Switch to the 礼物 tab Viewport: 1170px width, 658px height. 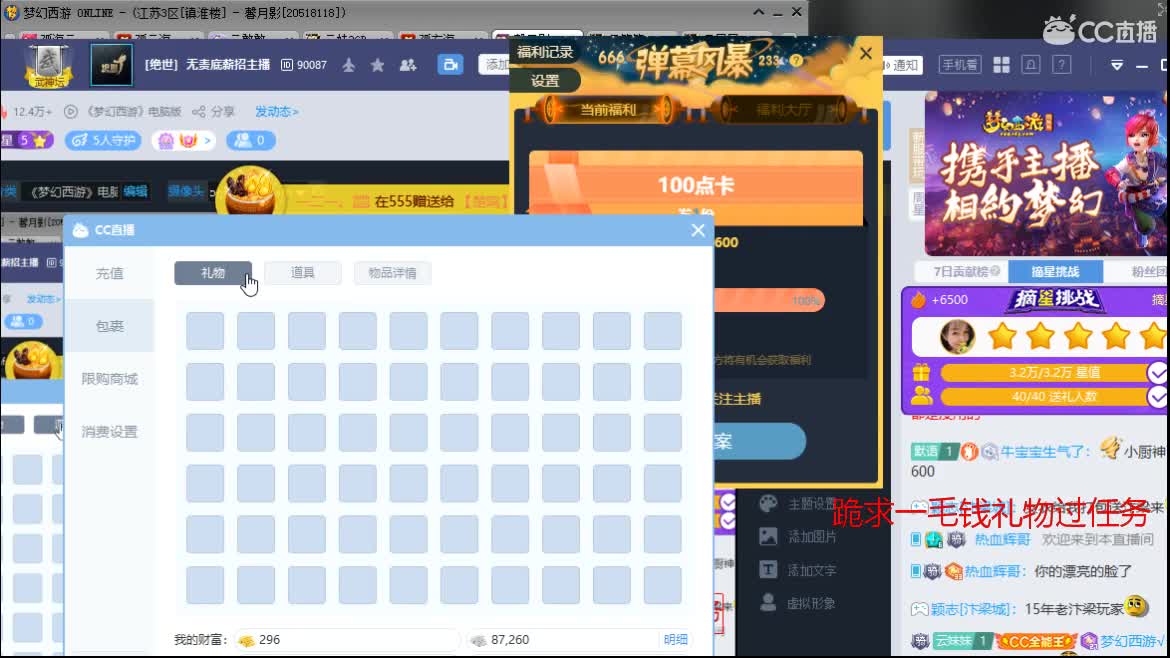213,273
